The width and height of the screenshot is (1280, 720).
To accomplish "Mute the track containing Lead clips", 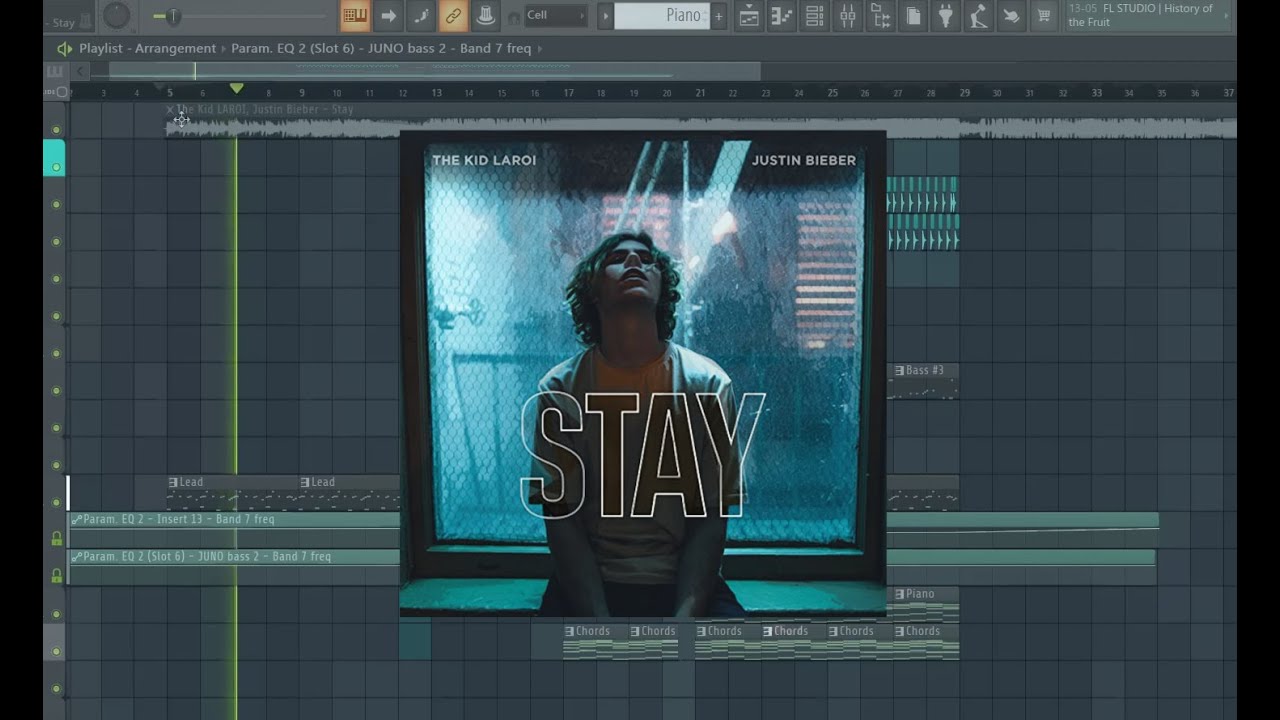I will click(x=56, y=502).
